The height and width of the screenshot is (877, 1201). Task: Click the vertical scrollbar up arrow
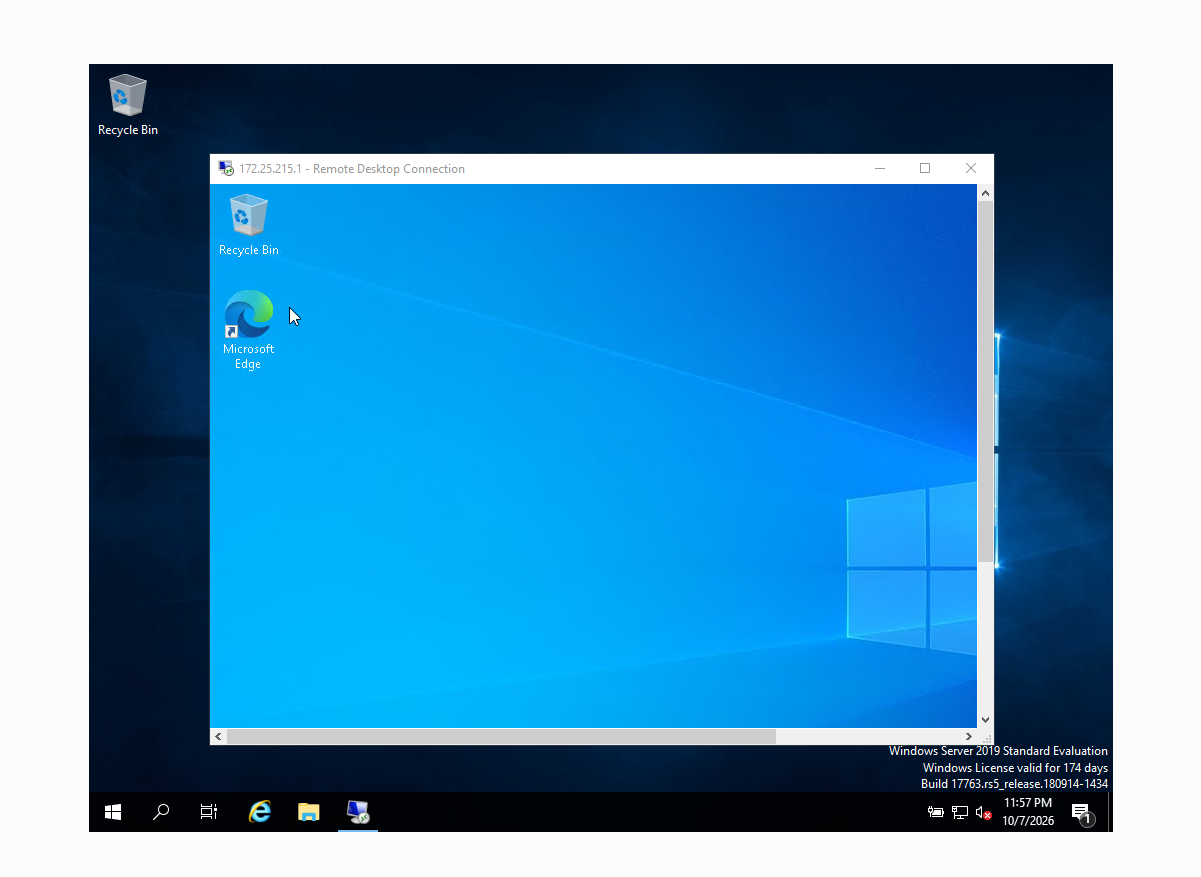(985, 192)
